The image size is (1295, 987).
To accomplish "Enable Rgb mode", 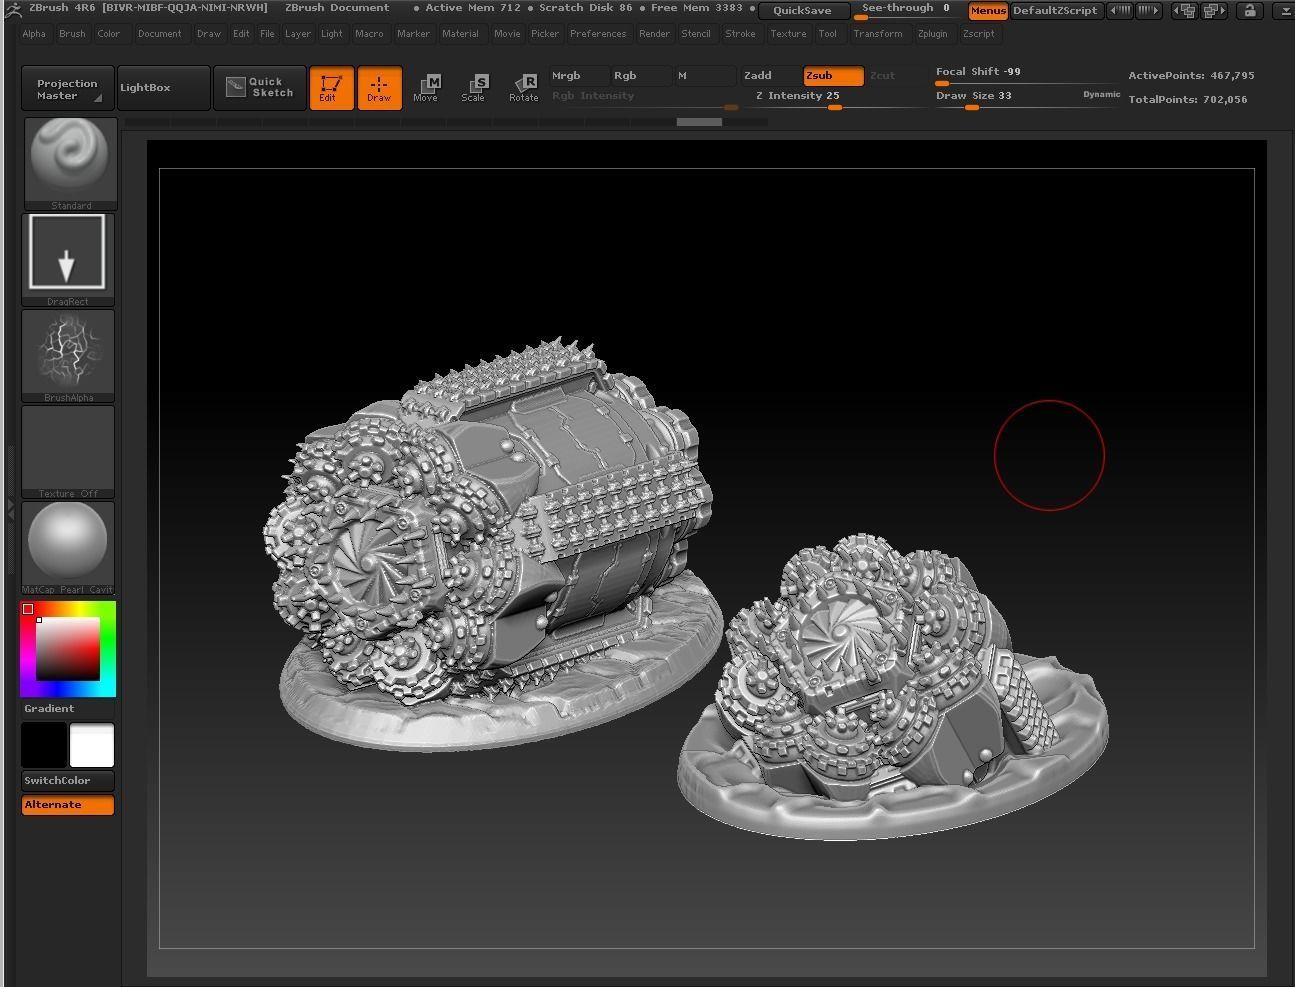I will pyautogui.click(x=640, y=76).
